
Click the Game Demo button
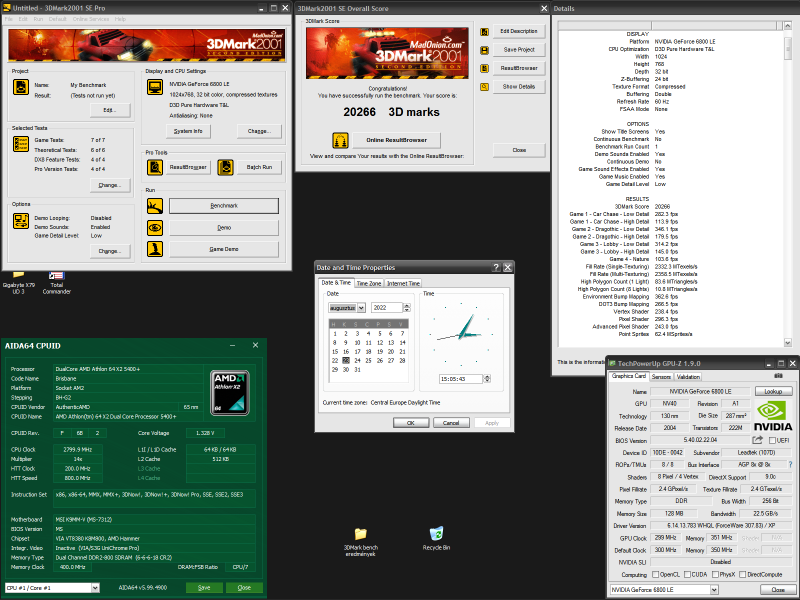pos(224,249)
